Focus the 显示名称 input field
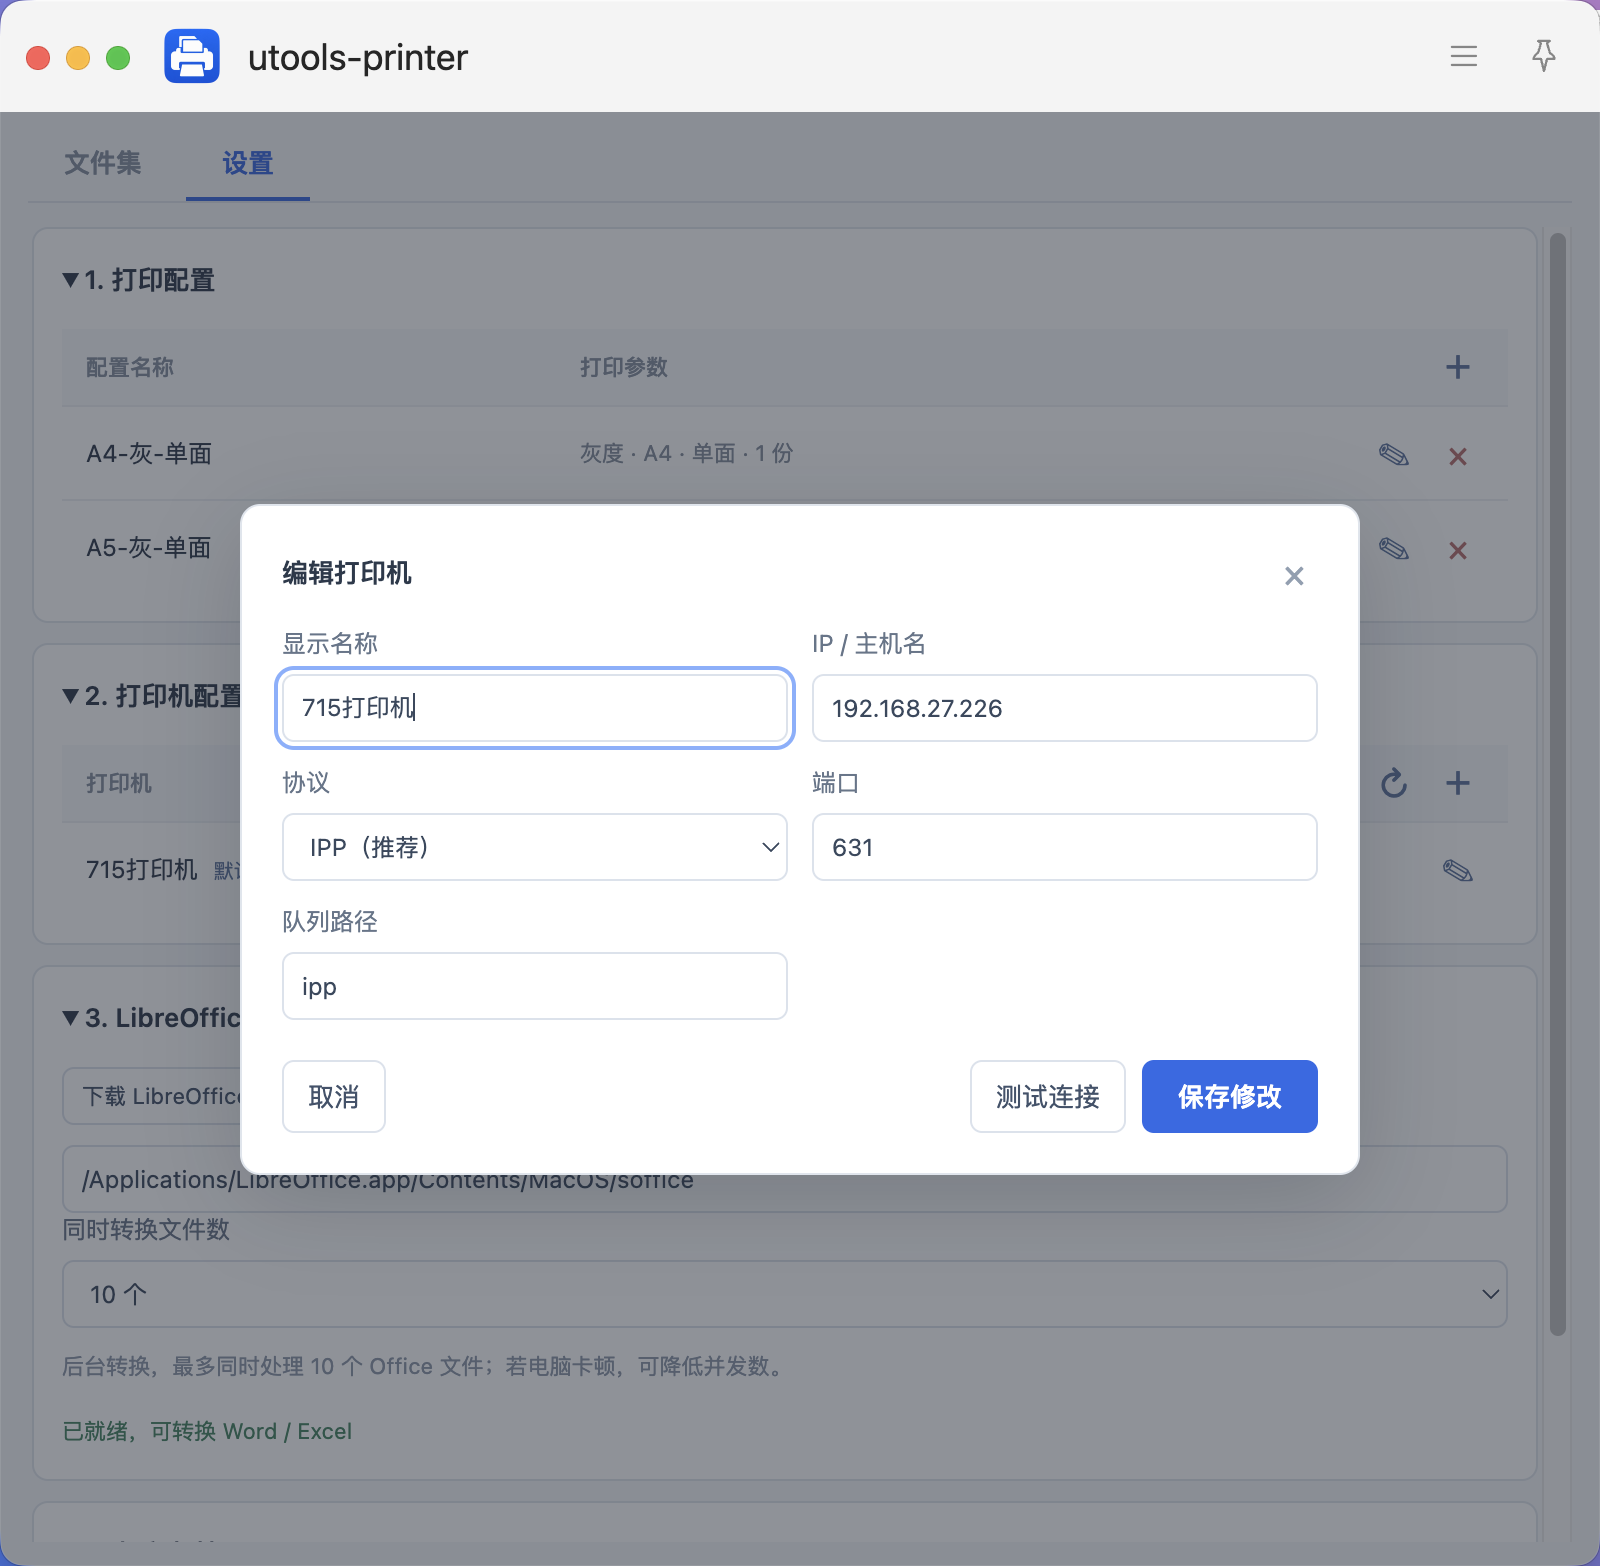 coord(535,708)
